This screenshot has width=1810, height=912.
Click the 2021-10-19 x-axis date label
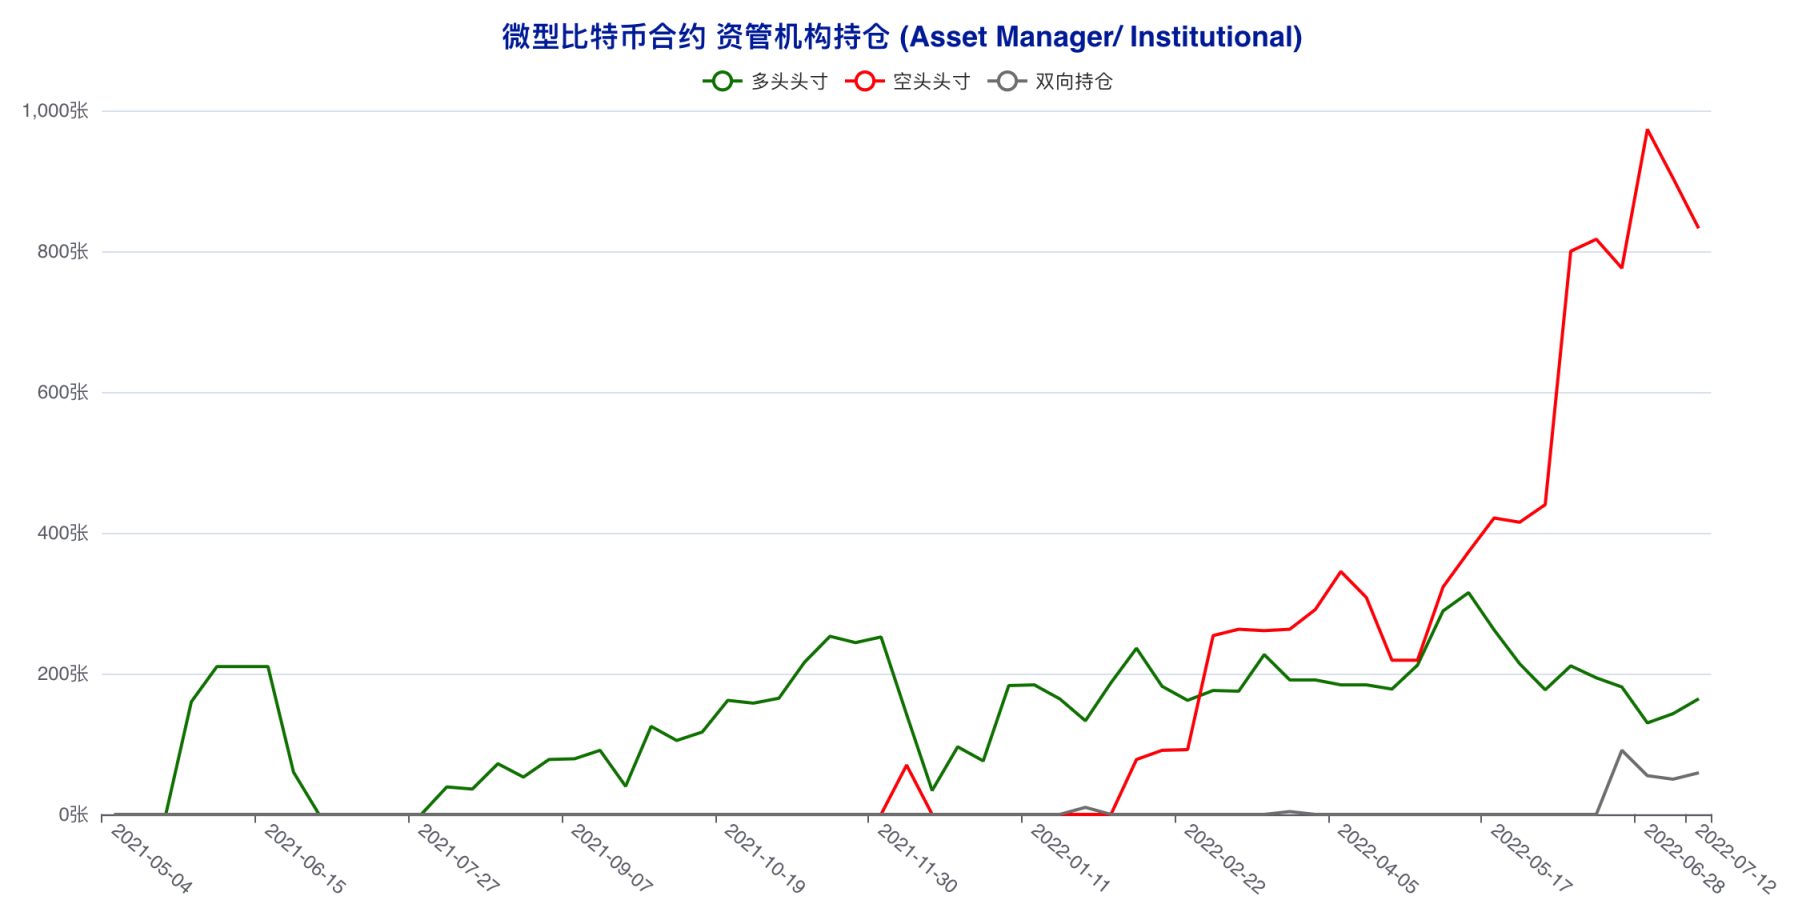(x=764, y=859)
